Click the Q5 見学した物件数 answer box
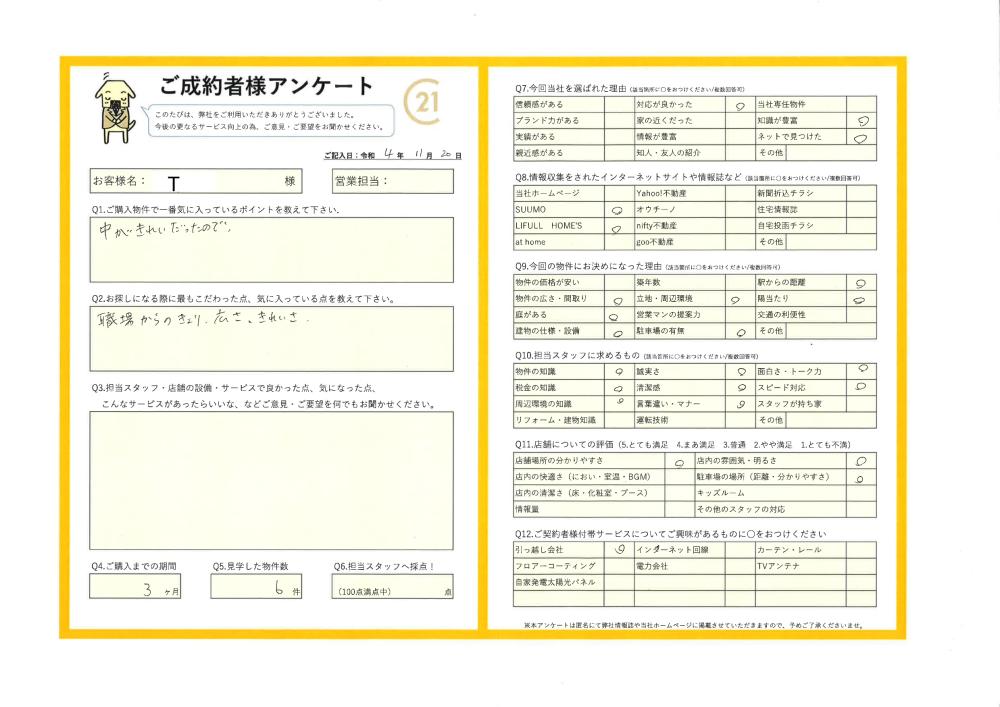This screenshot has height=707, width=1000. click(x=256, y=586)
